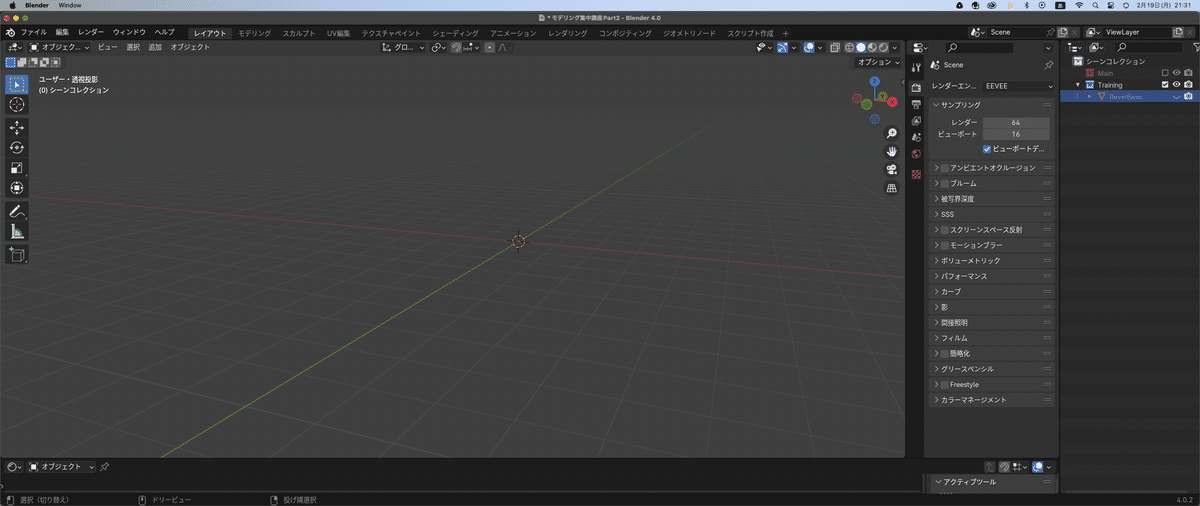
Task: Open the macOS Window menu
Action: 70,5
